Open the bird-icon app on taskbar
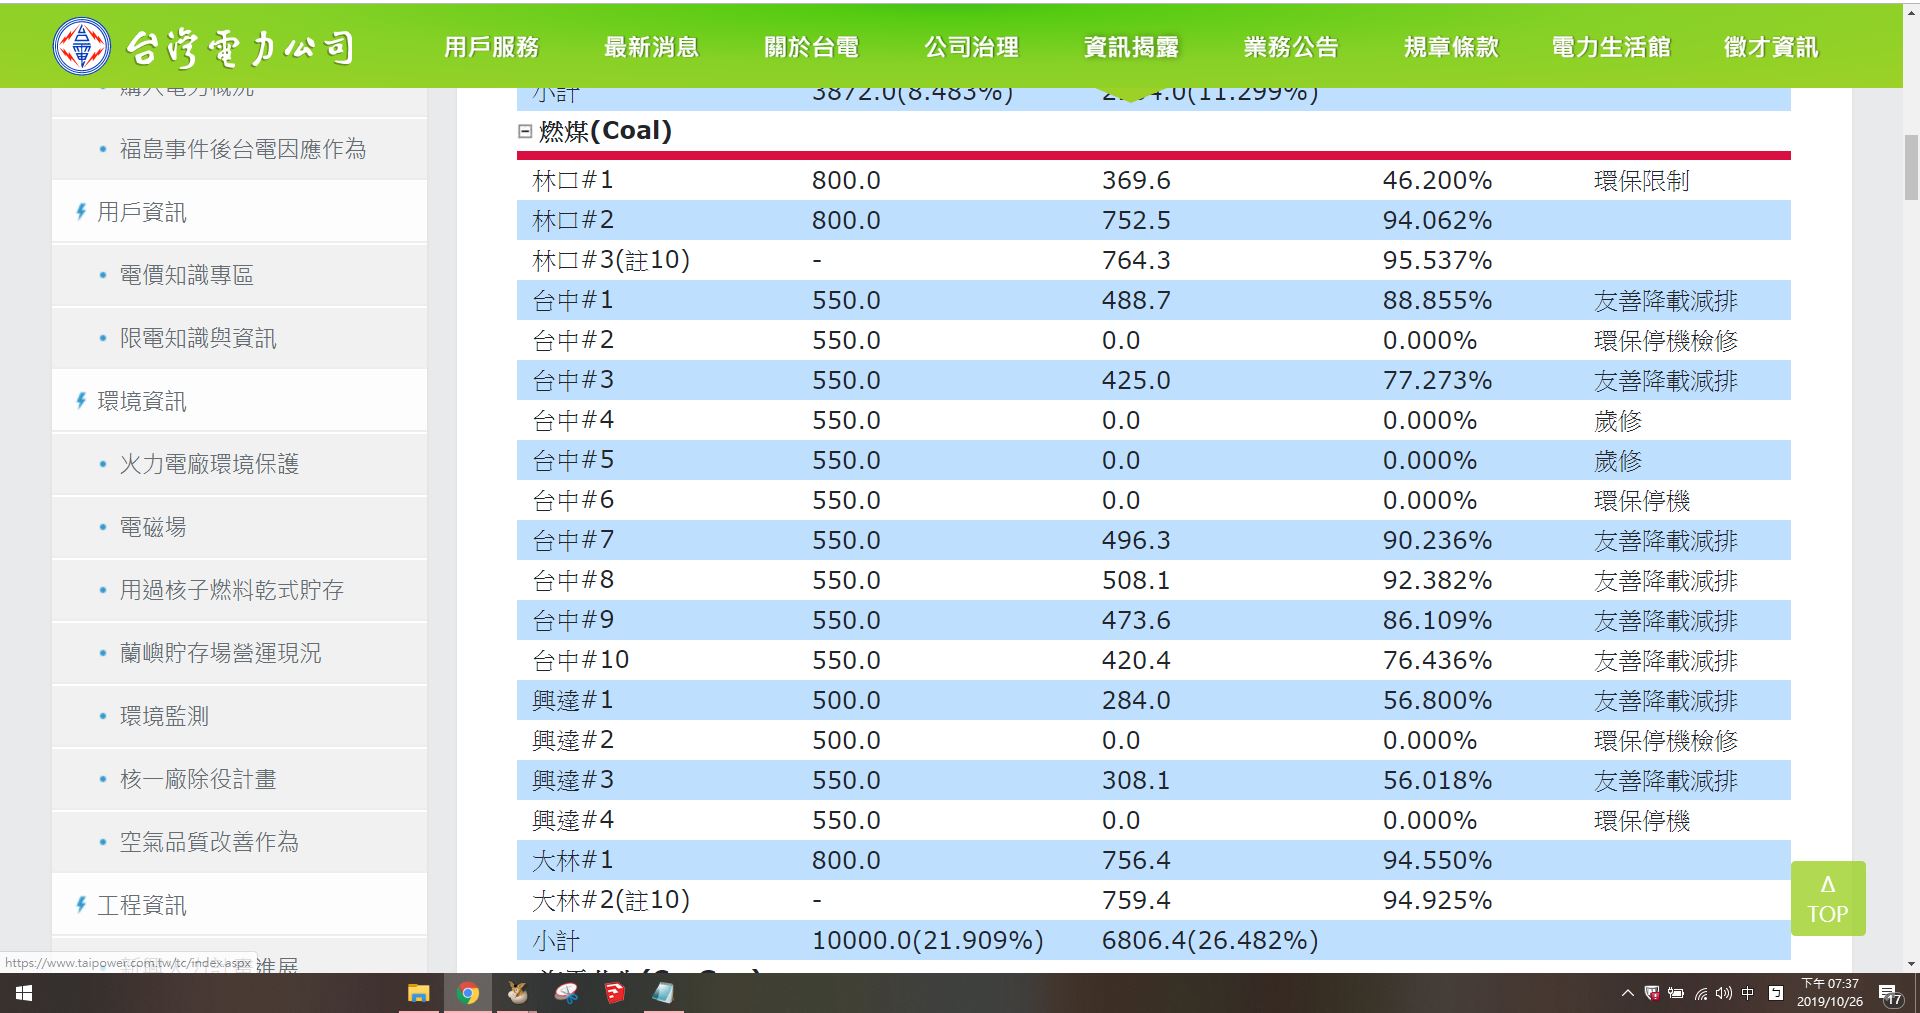The image size is (1920, 1013). [517, 993]
